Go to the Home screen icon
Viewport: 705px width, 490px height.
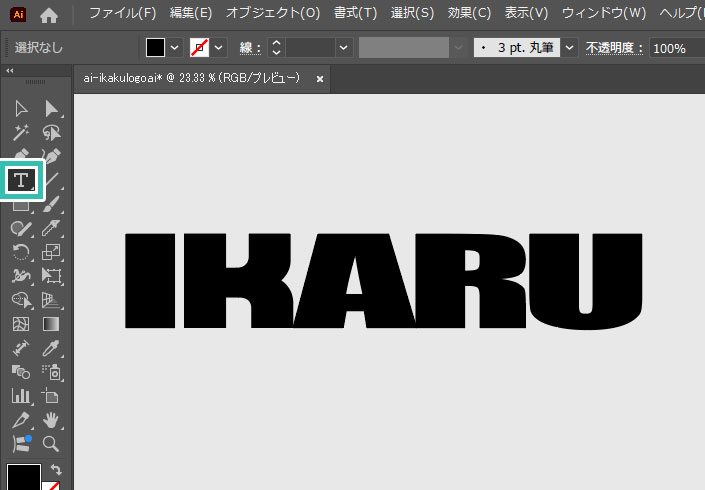point(49,16)
